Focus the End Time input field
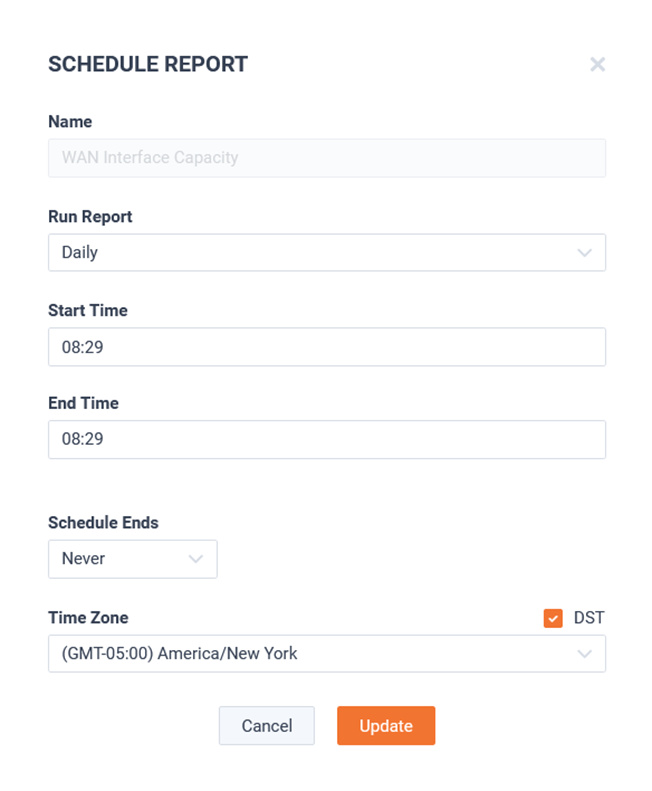Viewport: 652px width, 791px height. tap(327, 439)
